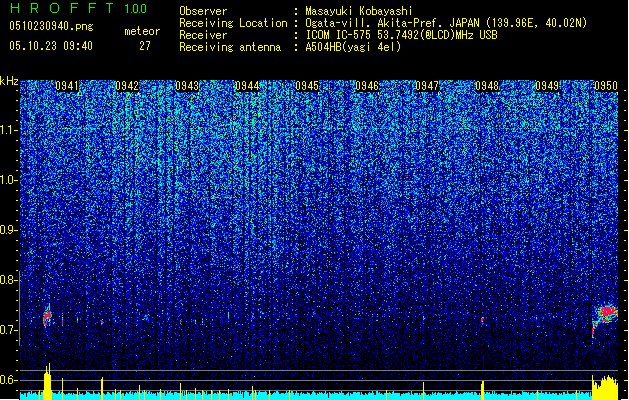
Task: Click the 1.0 frequency axis label
Action: (x=8, y=180)
